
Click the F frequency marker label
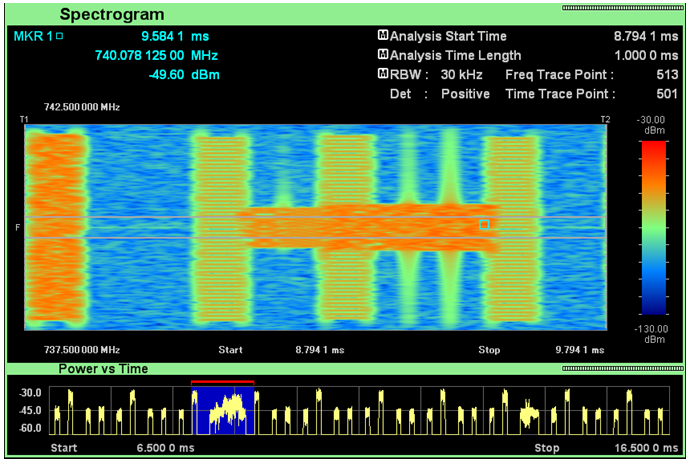[x=18, y=227]
